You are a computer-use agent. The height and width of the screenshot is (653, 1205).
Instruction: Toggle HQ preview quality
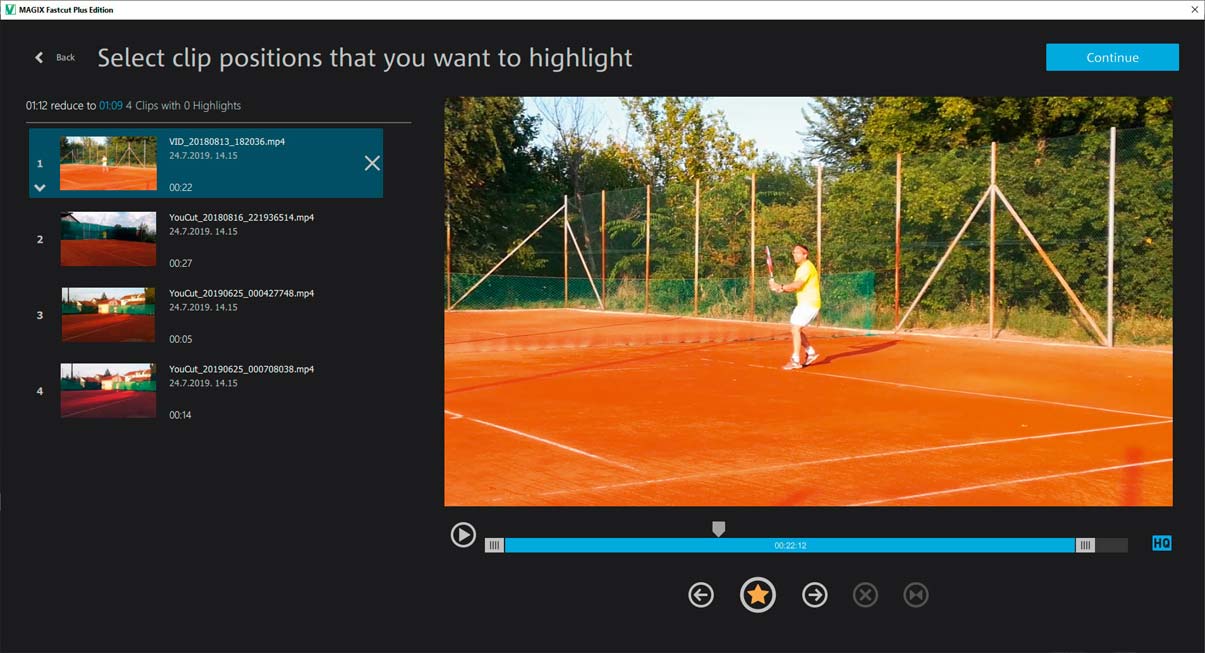1161,543
